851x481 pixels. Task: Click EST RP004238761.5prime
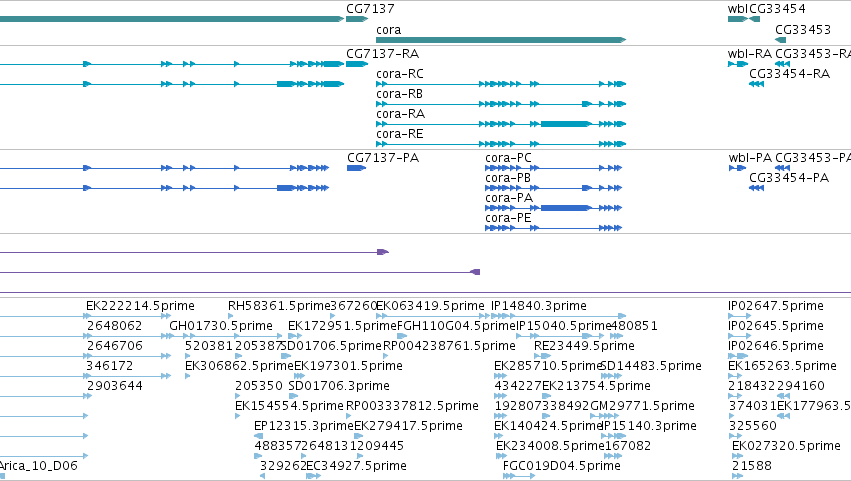449,346
